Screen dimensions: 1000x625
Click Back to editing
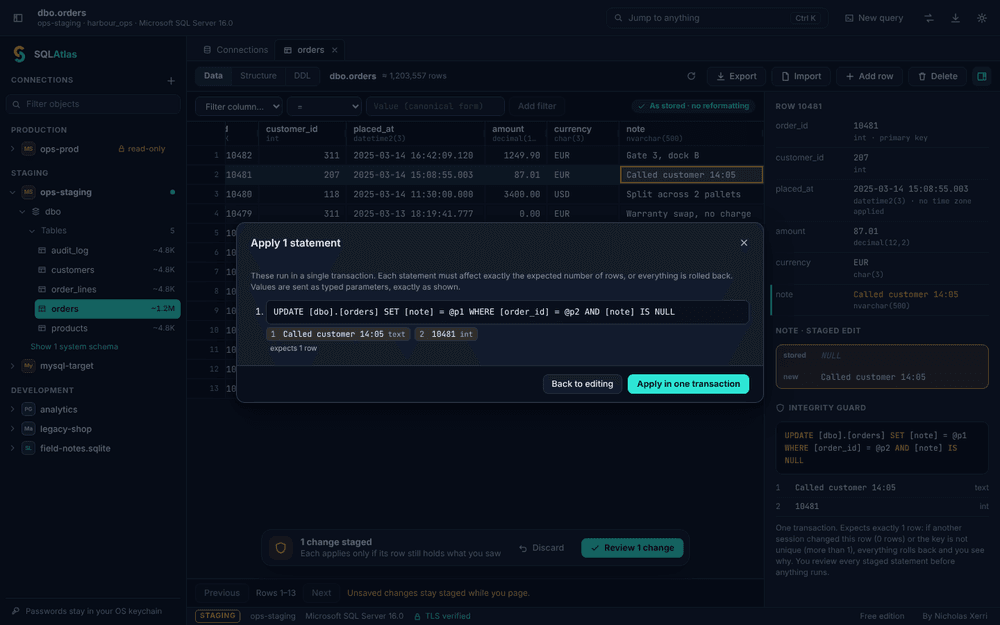(x=582, y=384)
